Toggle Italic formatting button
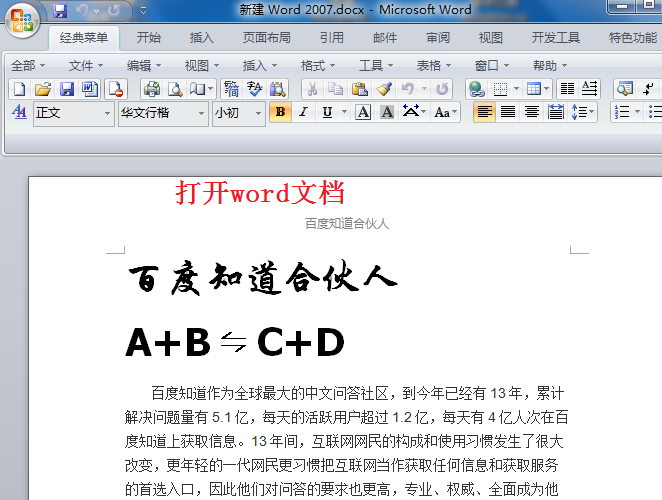662x500 pixels. [303, 112]
